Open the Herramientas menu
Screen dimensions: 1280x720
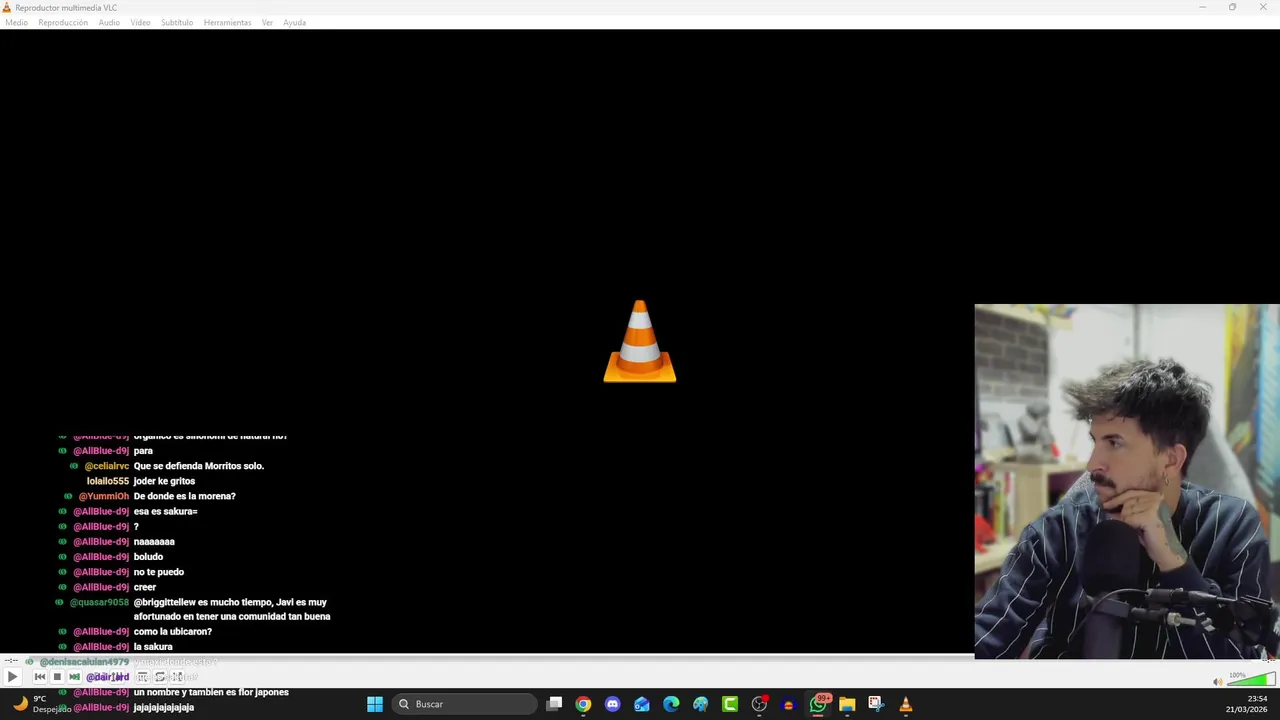click(x=227, y=22)
